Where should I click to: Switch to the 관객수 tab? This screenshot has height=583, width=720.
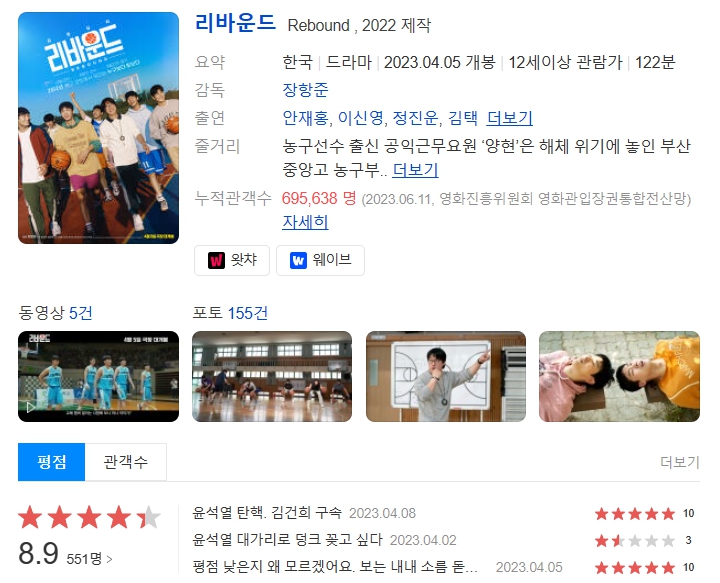coord(126,462)
